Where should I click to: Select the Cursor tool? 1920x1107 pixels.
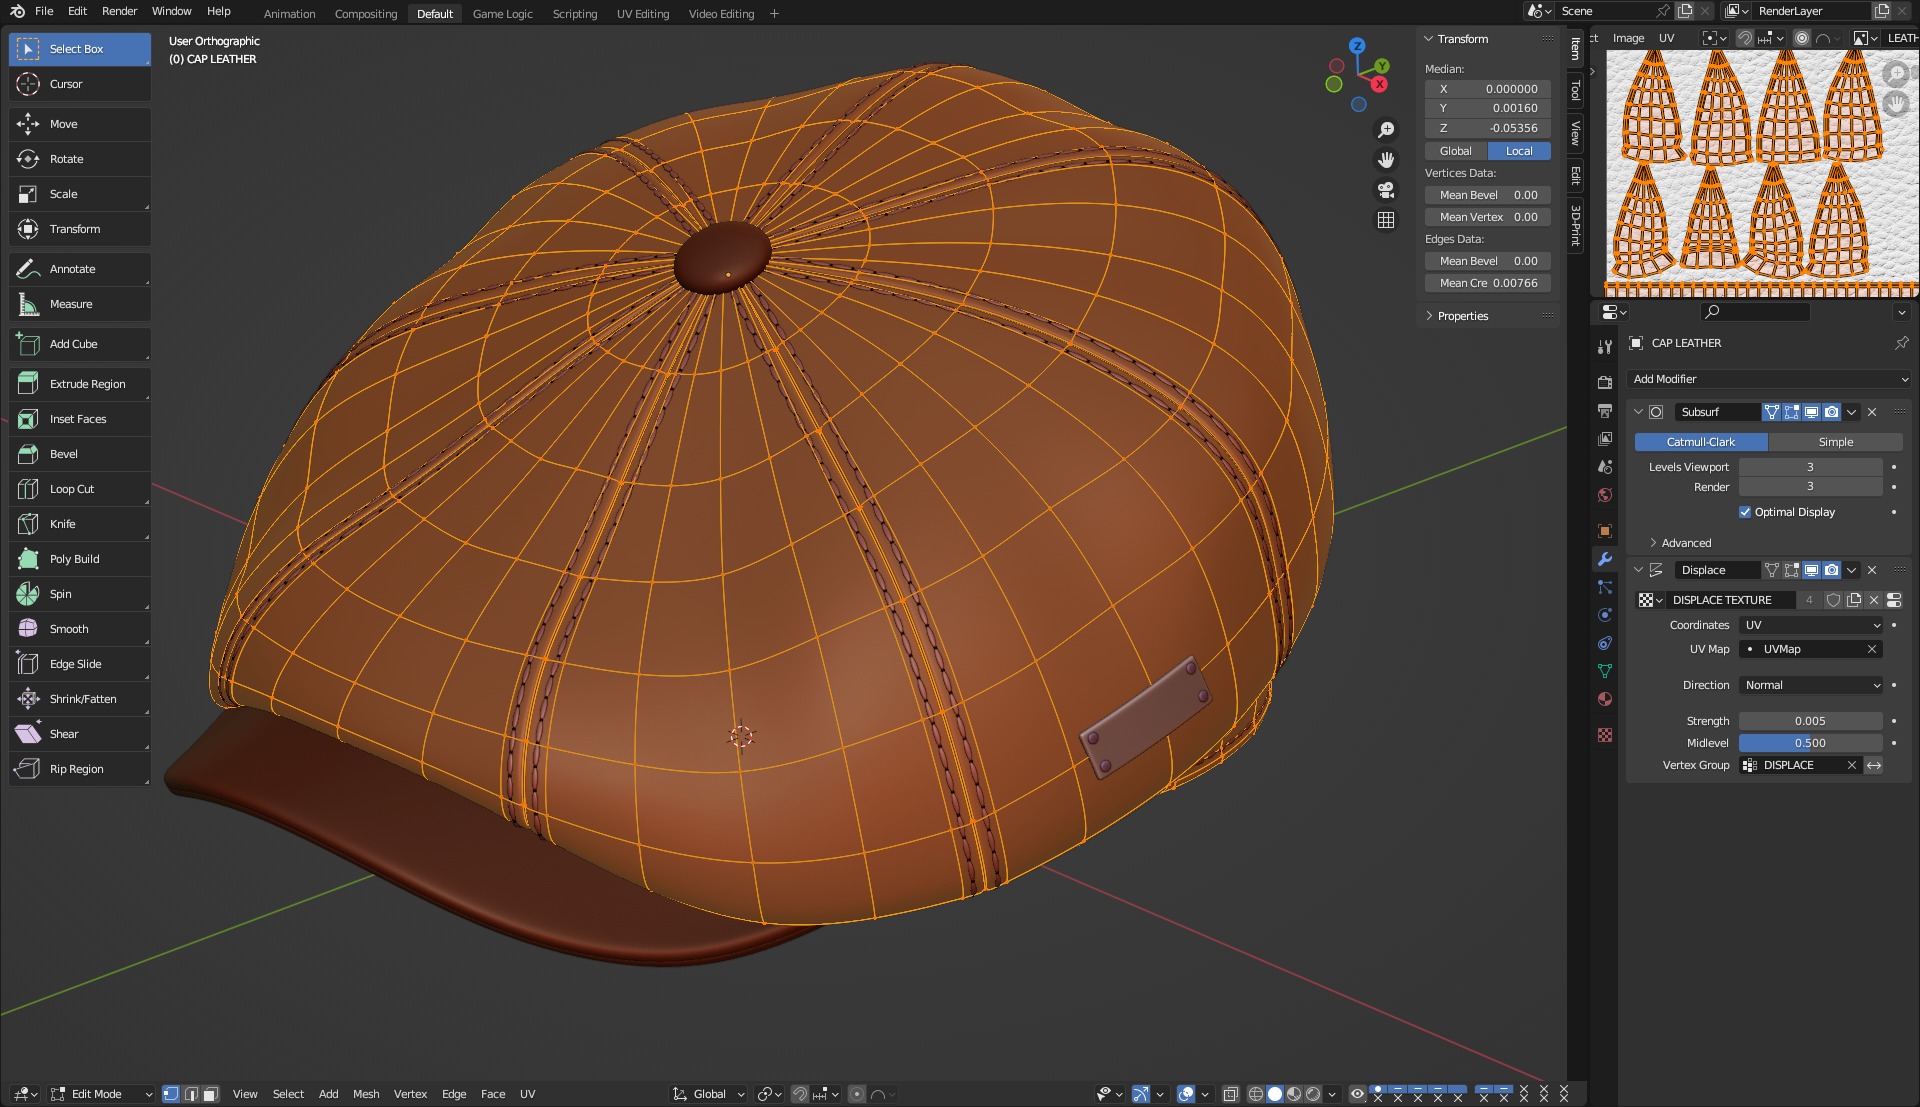tap(80, 84)
